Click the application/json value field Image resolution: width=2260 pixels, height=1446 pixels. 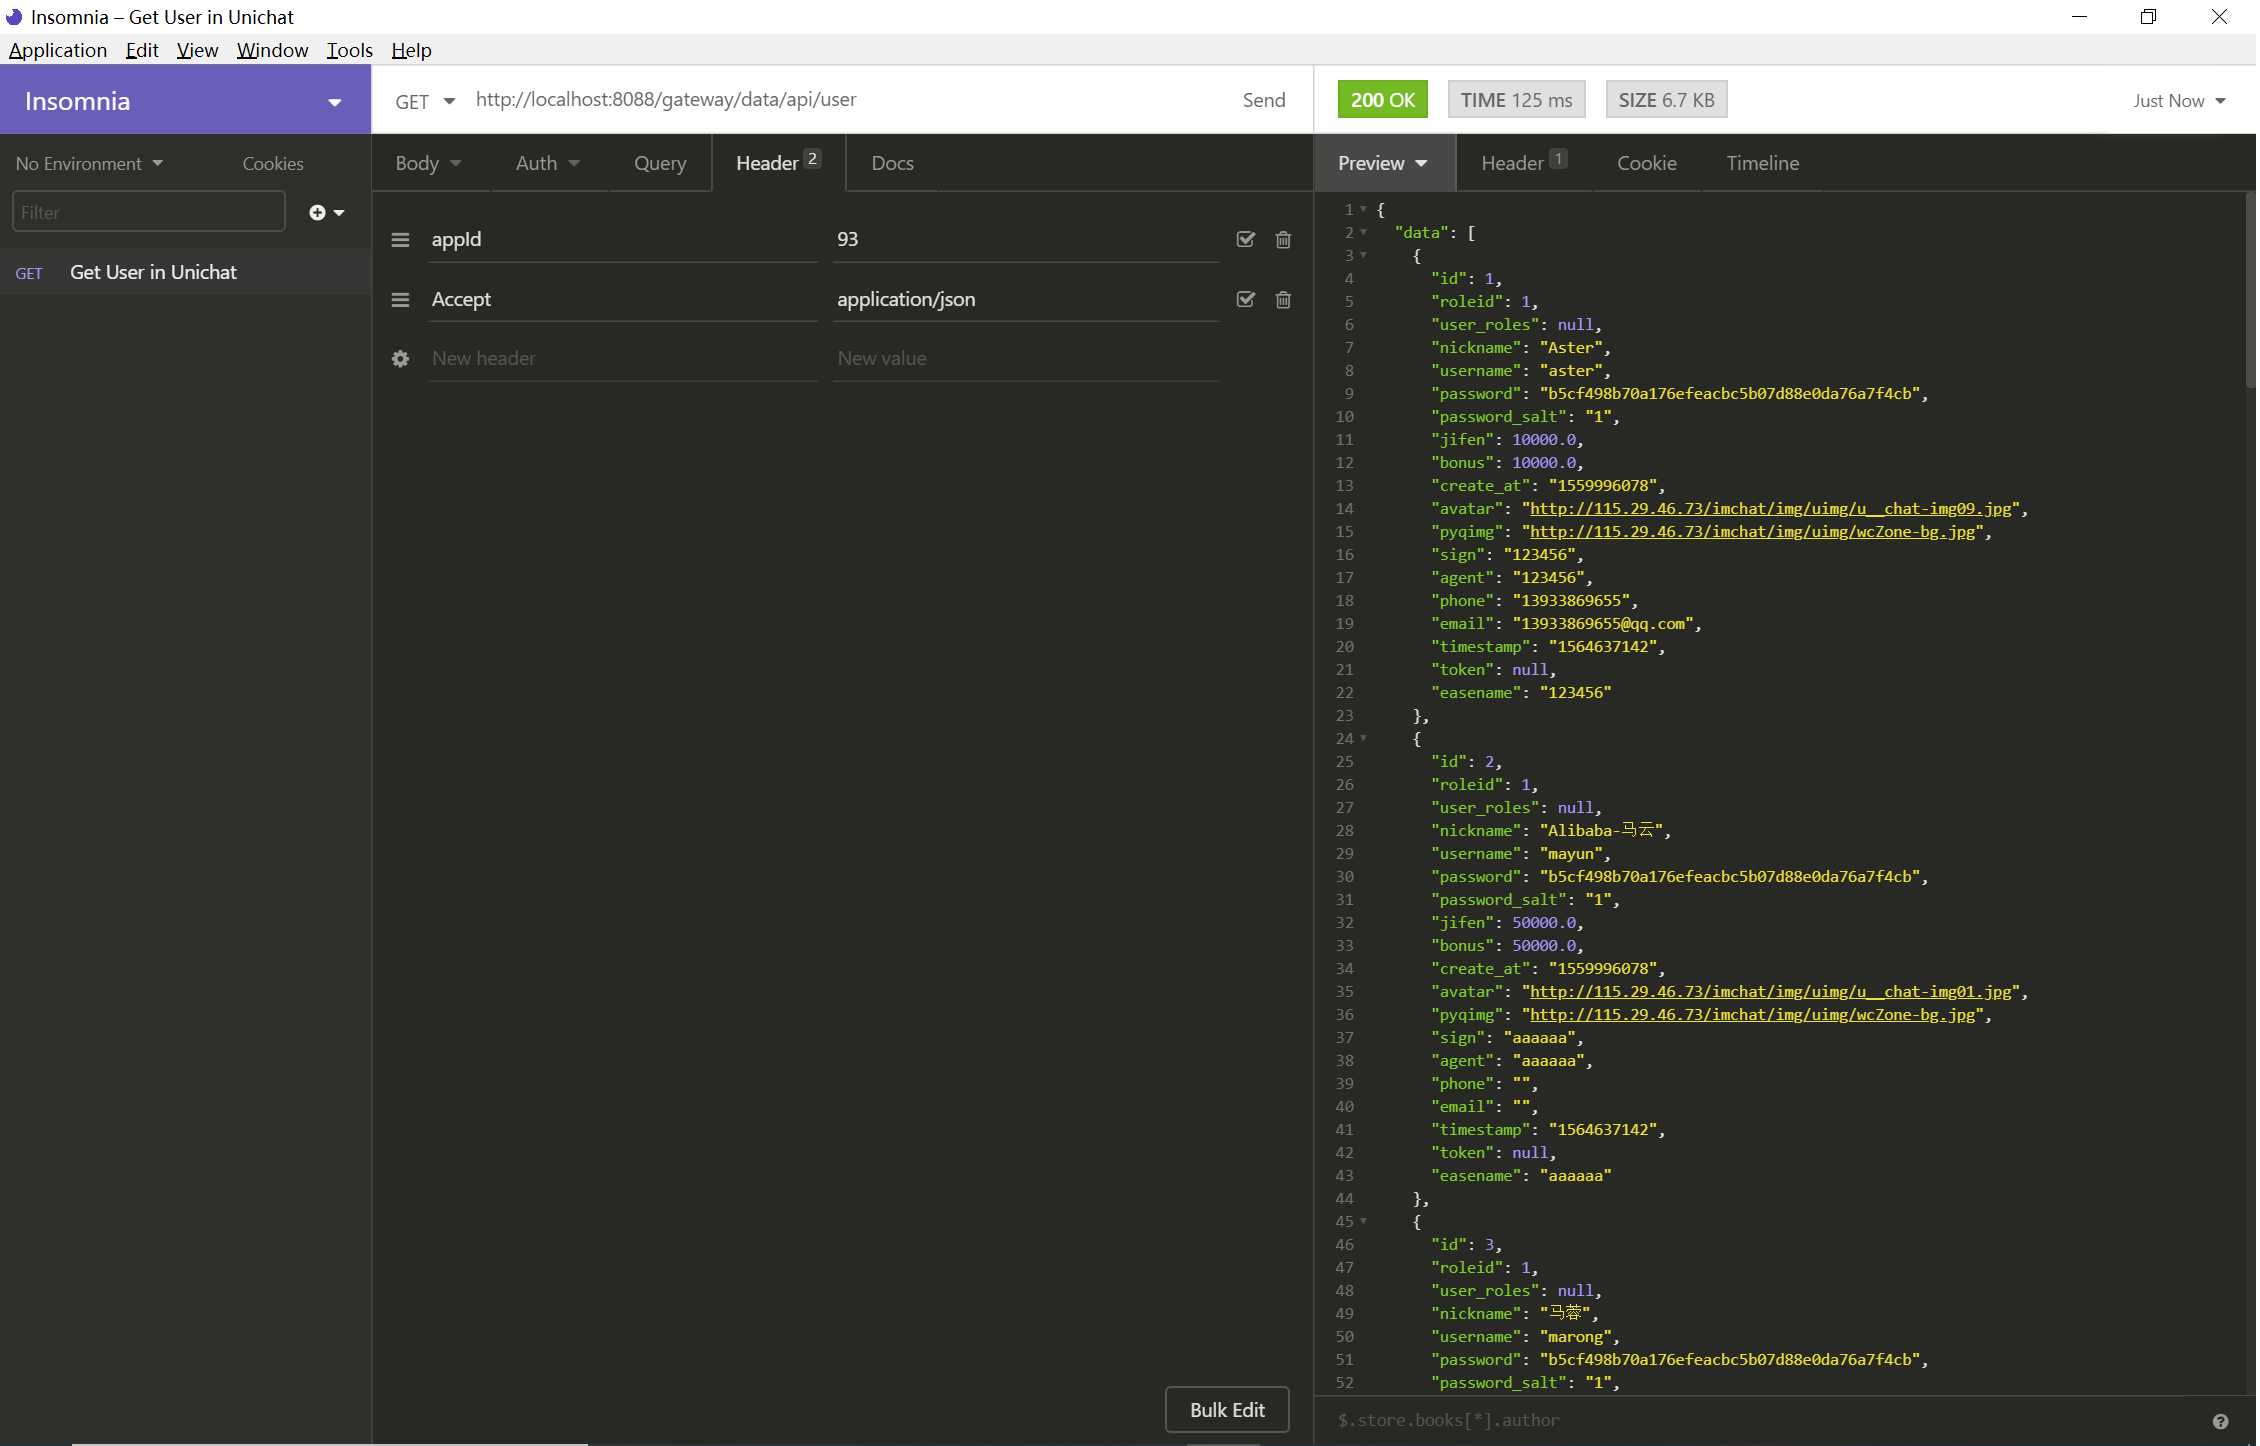(x=1026, y=300)
